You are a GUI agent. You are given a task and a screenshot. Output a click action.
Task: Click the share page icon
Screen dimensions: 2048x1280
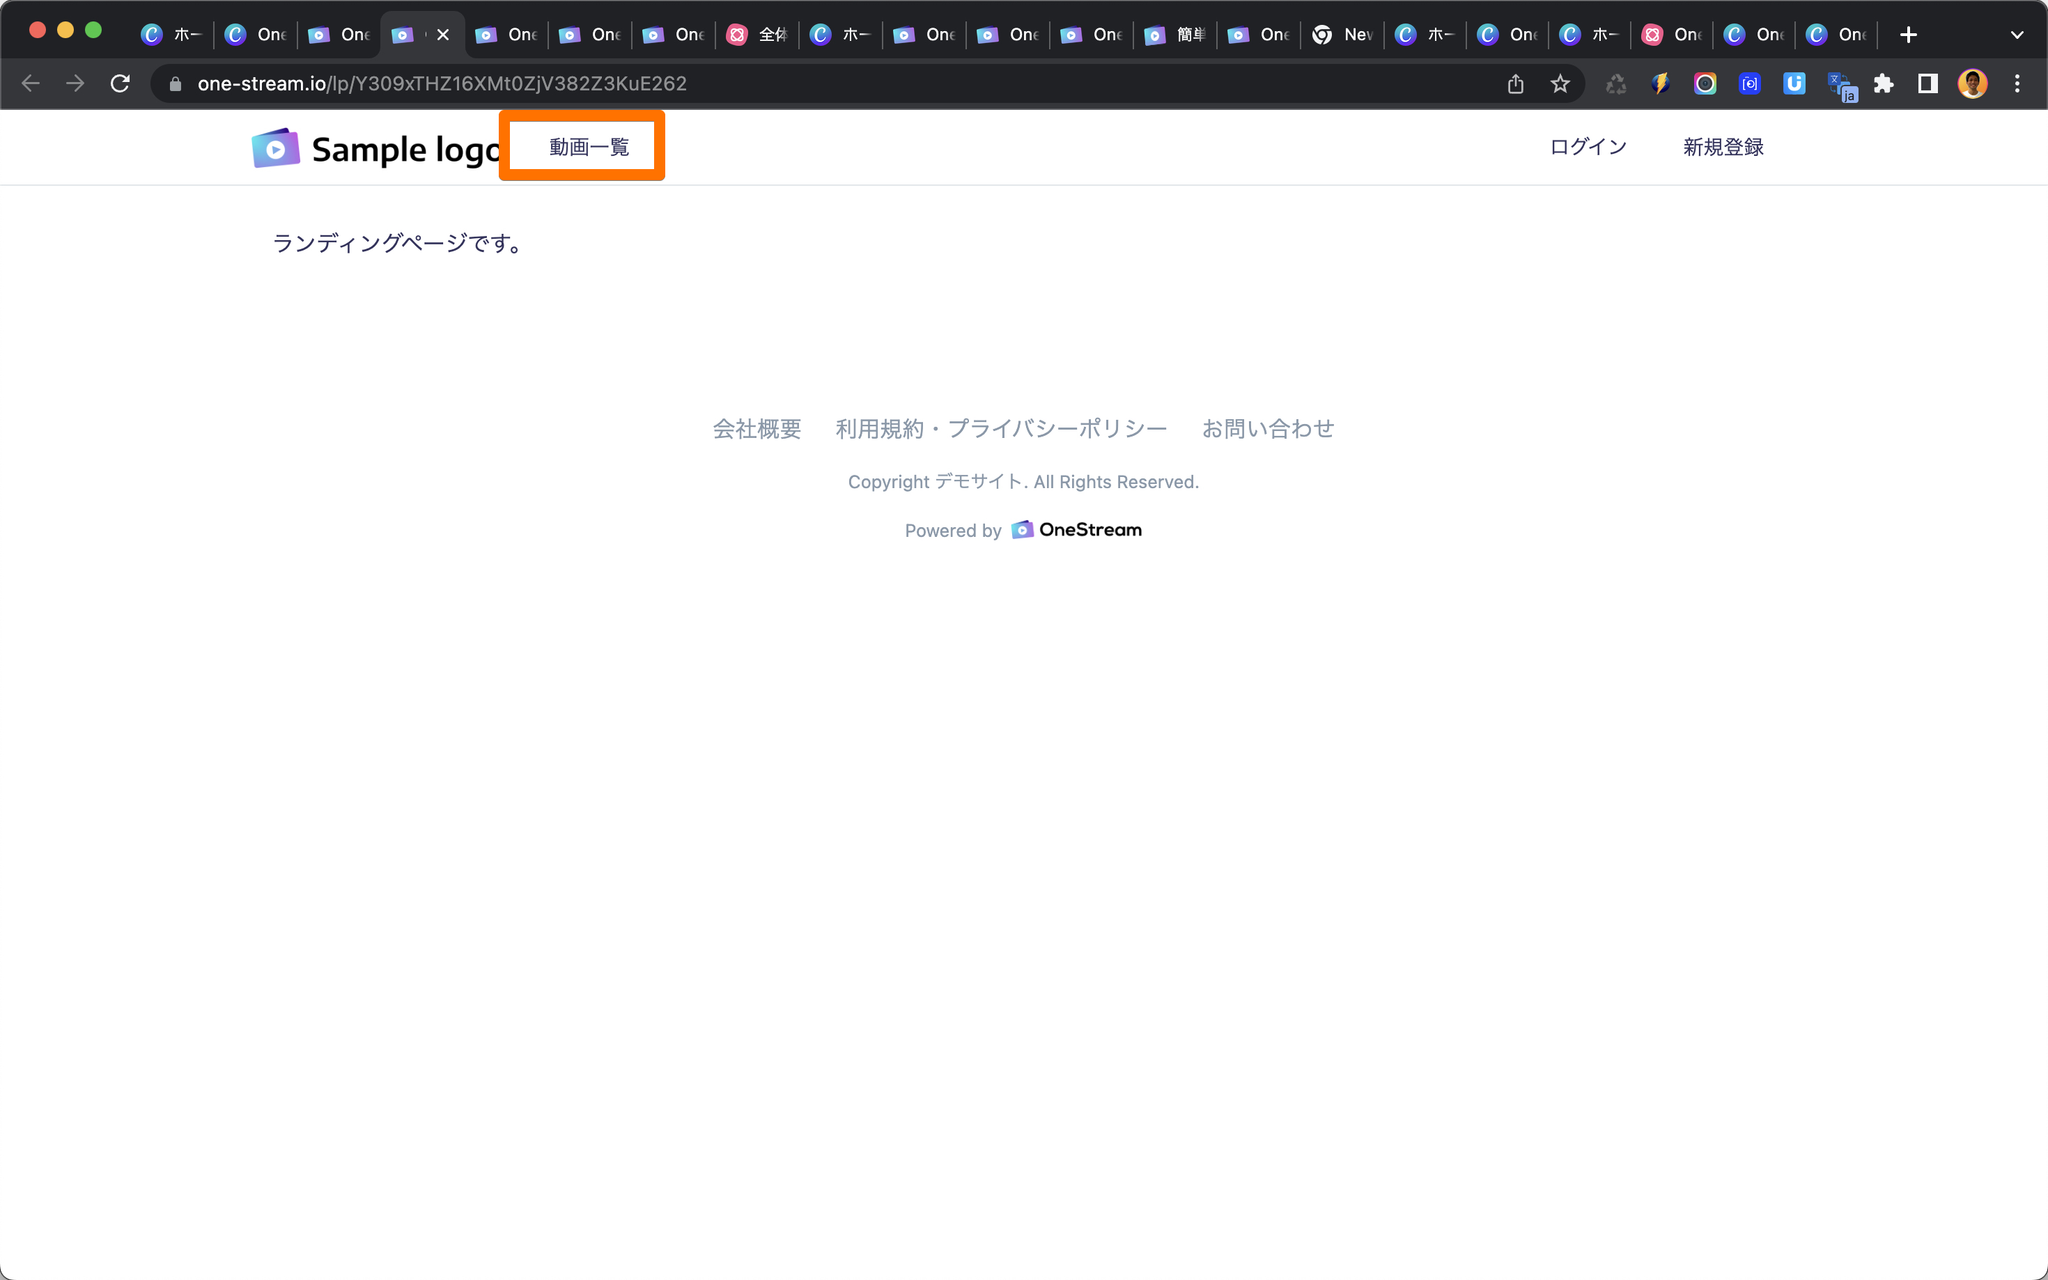point(1516,84)
